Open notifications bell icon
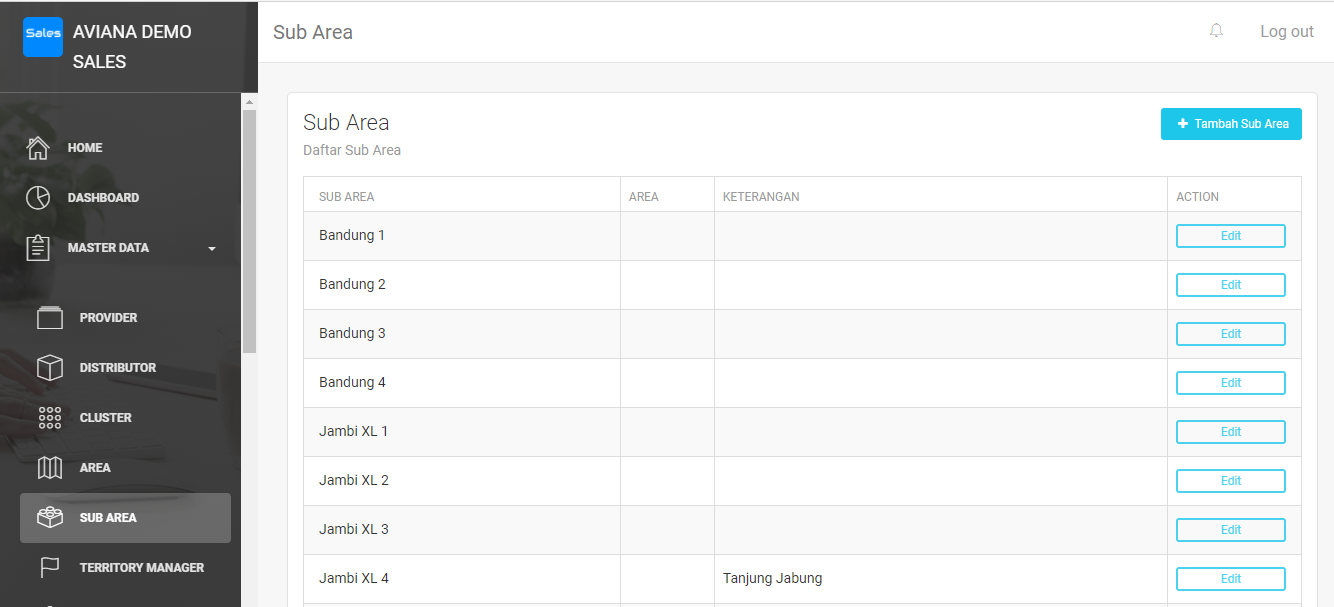This screenshot has height=607, width=1334. tap(1216, 31)
